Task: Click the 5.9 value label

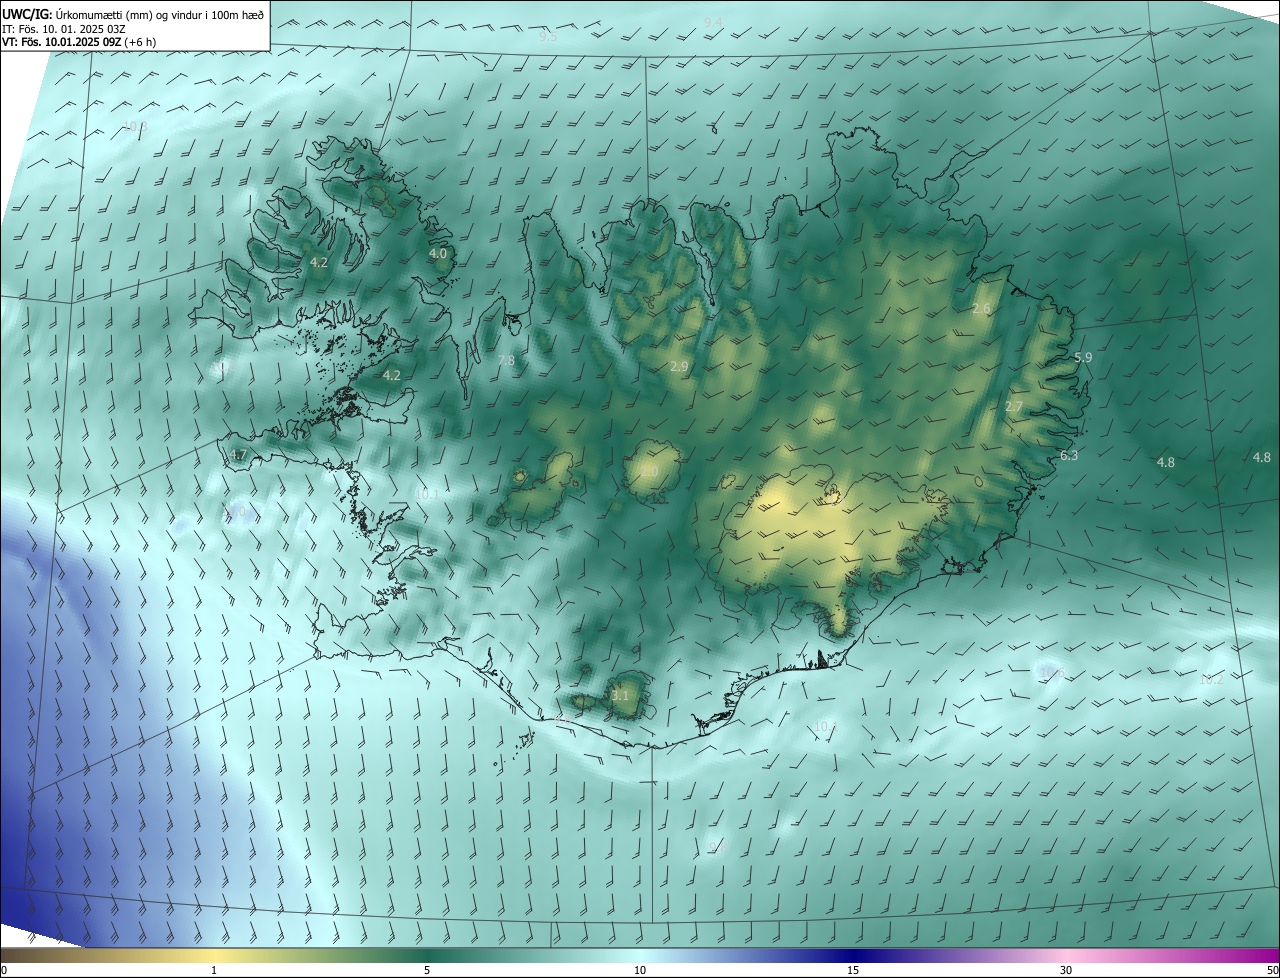Action: click(1083, 358)
